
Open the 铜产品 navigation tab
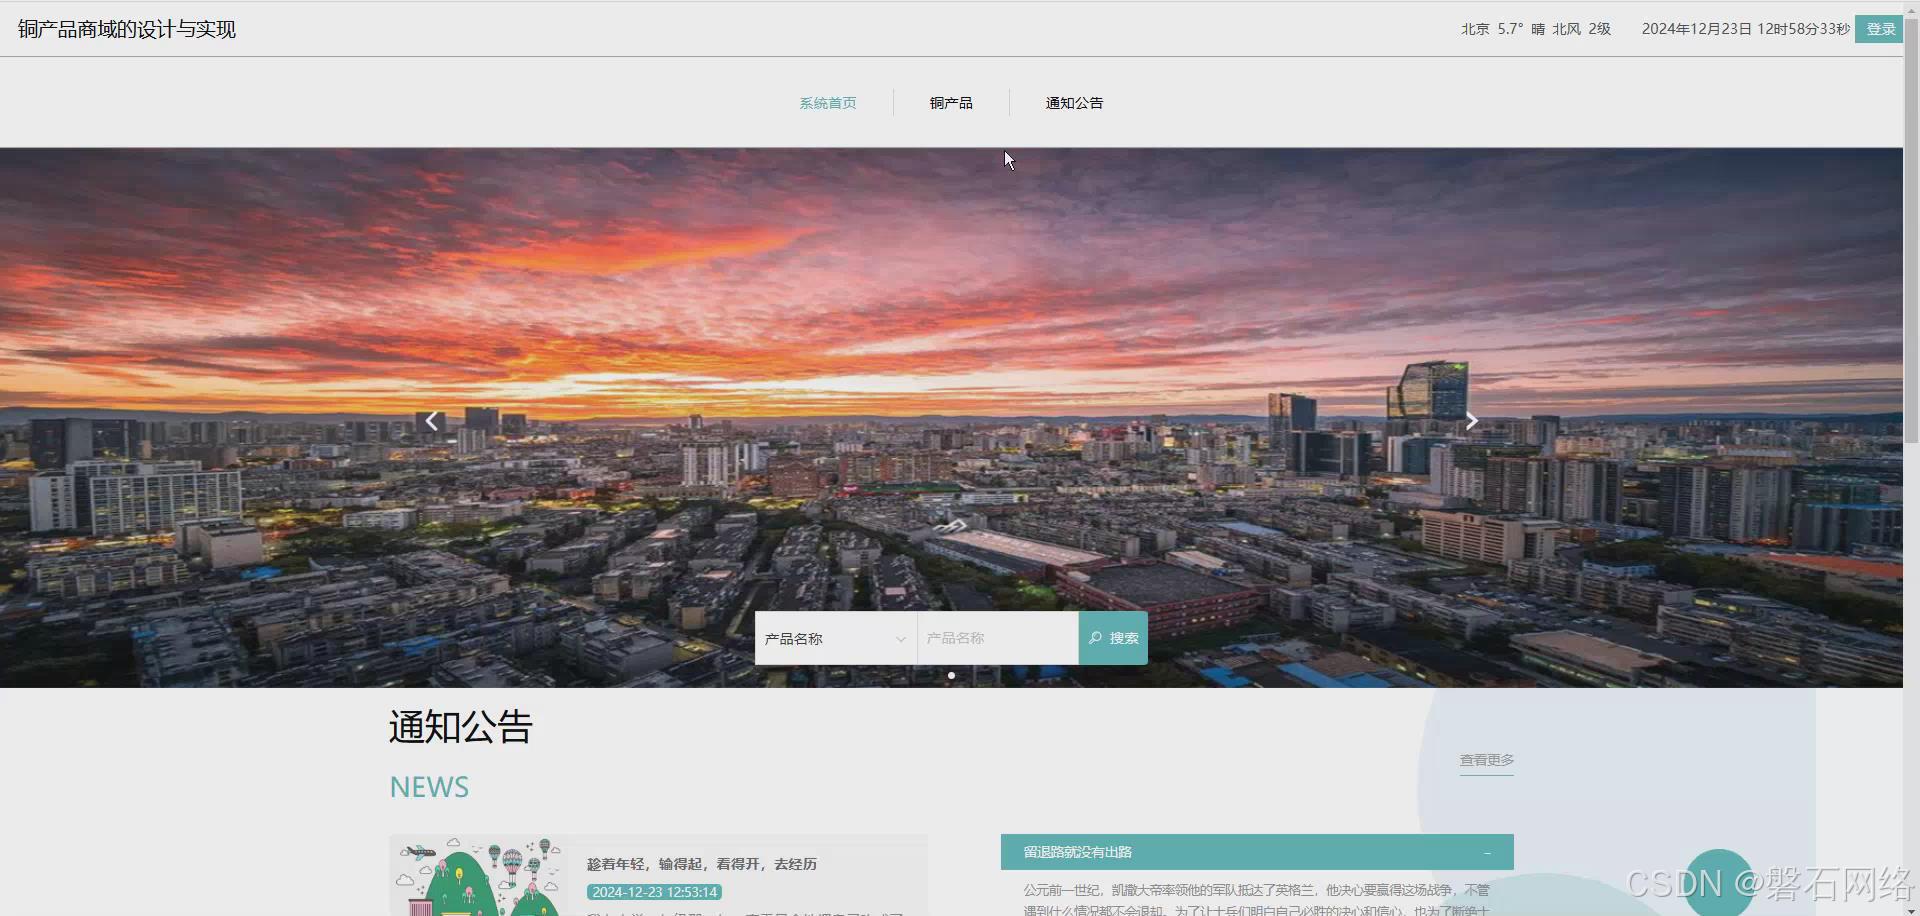point(951,103)
